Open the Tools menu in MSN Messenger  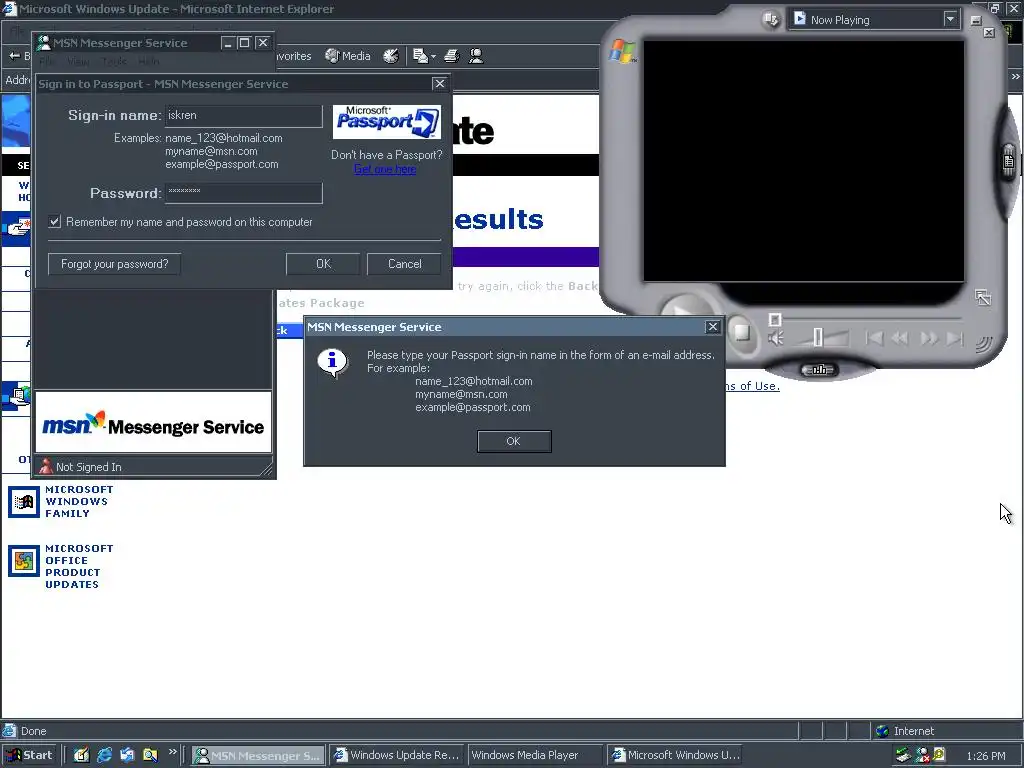(114, 61)
